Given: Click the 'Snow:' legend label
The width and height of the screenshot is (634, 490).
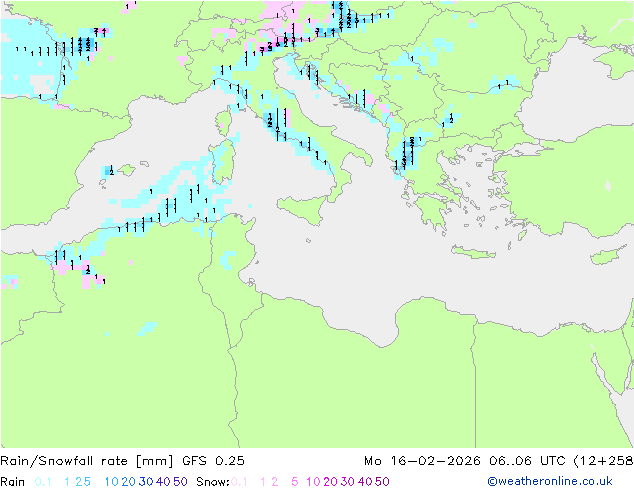Looking at the screenshot, I should 213,482.
